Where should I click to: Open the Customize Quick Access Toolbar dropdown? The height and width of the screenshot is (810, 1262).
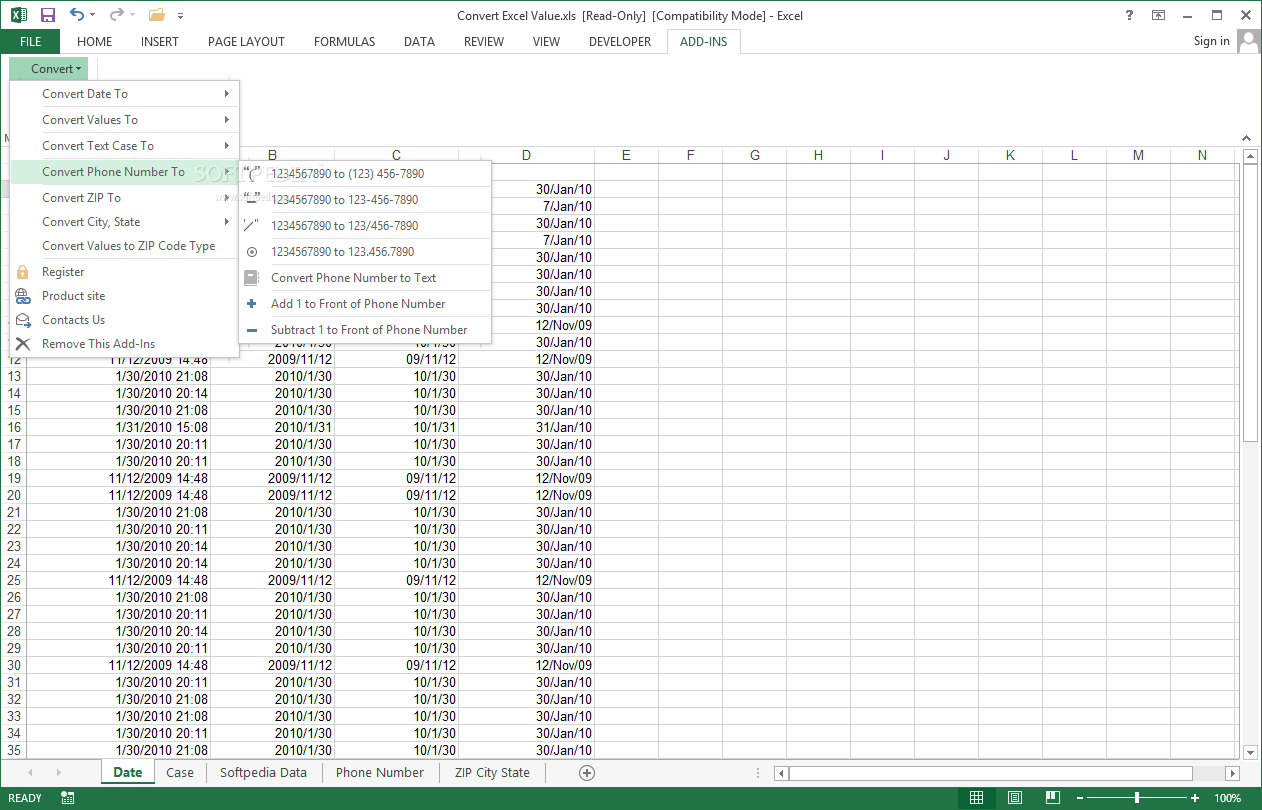click(x=180, y=16)
